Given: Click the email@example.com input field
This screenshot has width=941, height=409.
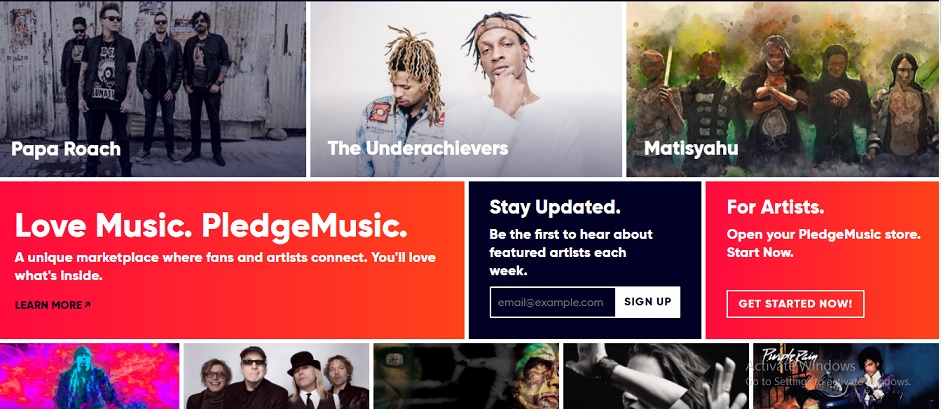Looking at the screenshot, I should [x=553, y=302].
